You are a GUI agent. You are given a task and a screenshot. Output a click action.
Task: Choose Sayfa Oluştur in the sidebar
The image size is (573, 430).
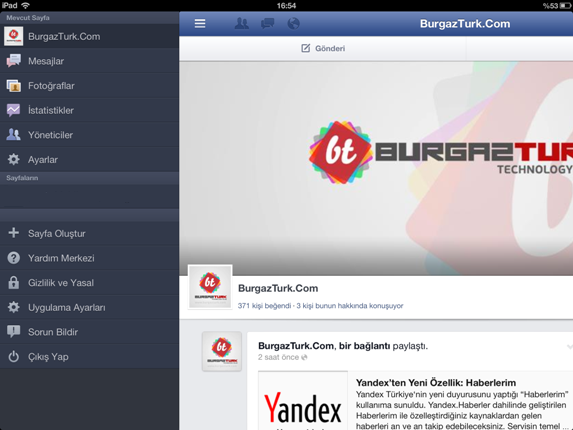90,233
